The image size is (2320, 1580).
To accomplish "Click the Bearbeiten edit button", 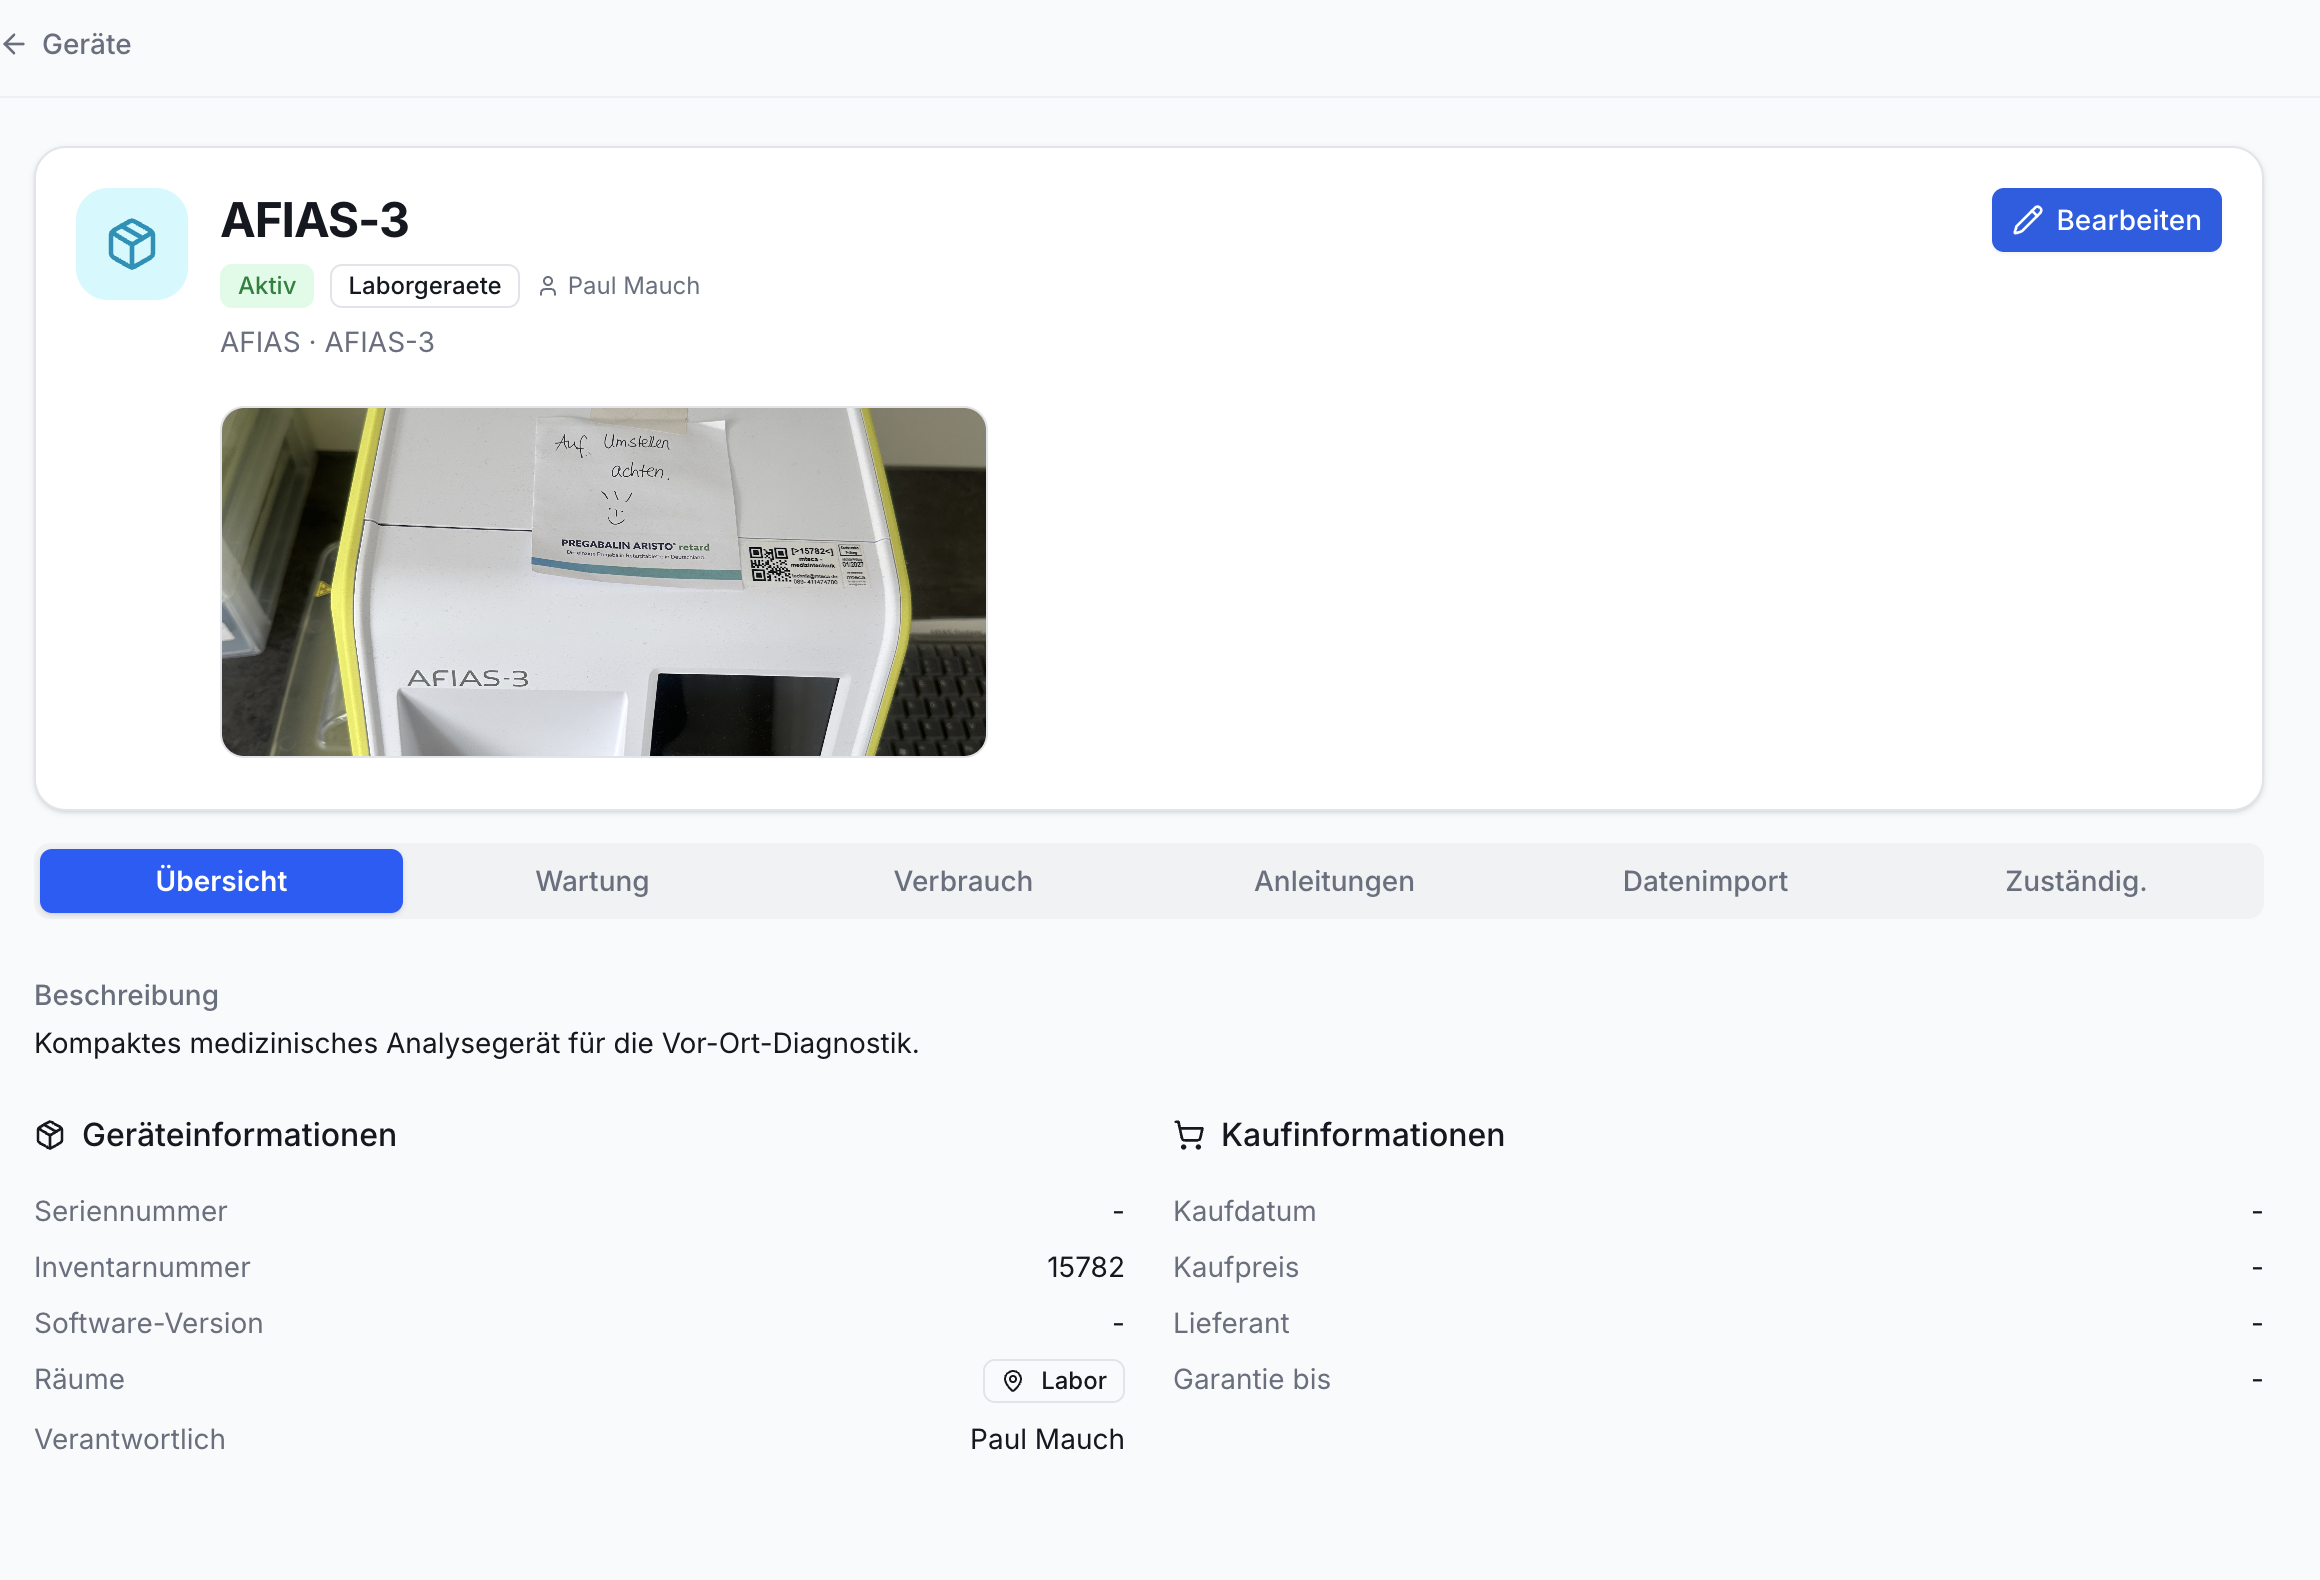I will (x=2106, y=220).
